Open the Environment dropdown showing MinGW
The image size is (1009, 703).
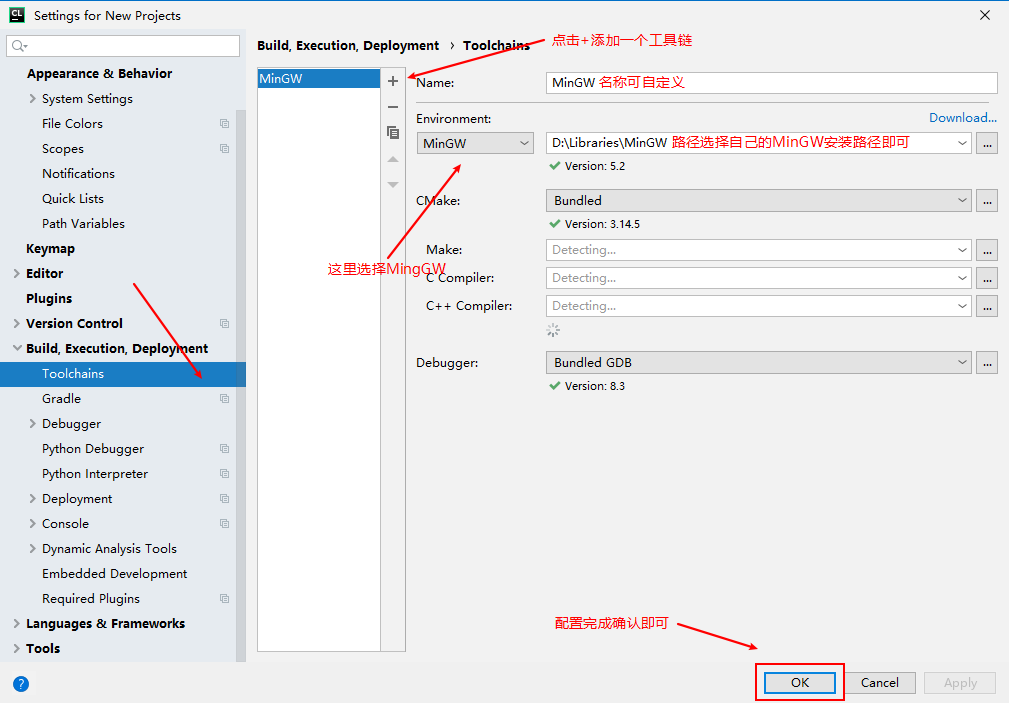475,143
